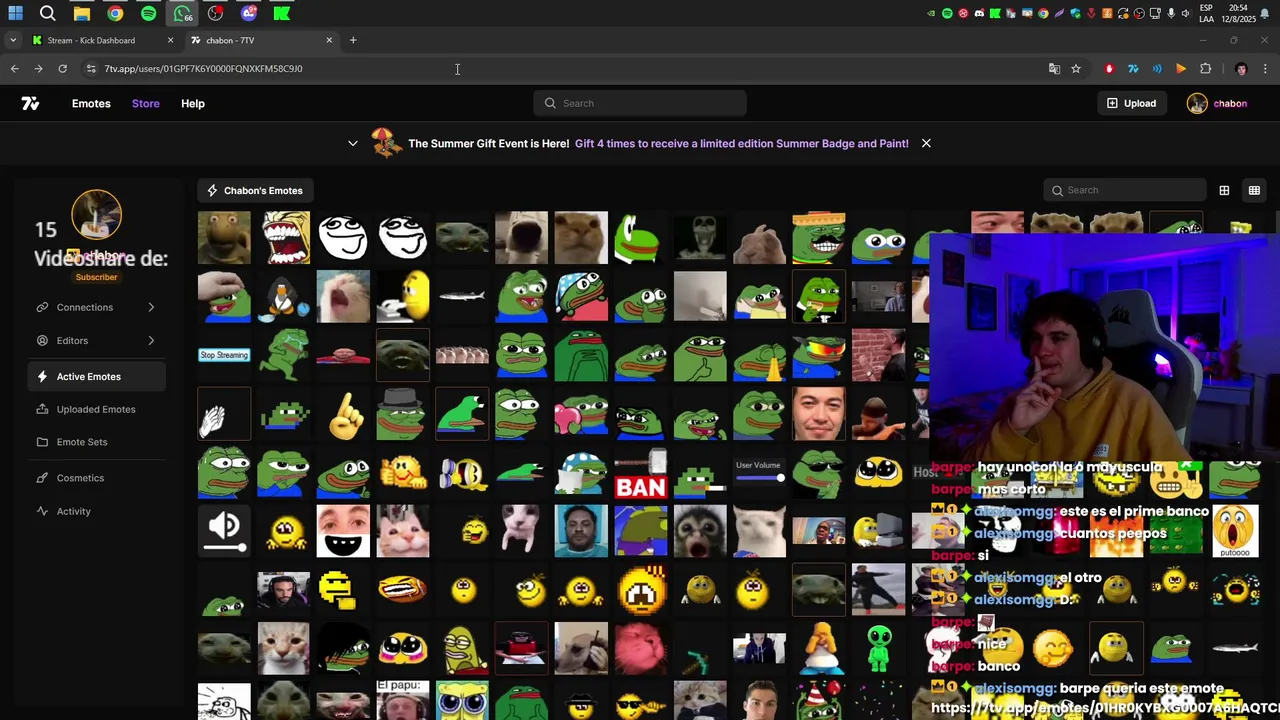This screenshot has width=1280, height=720.
Task: Open the speaker volume icon emote
Action: (x=224, y=531)
